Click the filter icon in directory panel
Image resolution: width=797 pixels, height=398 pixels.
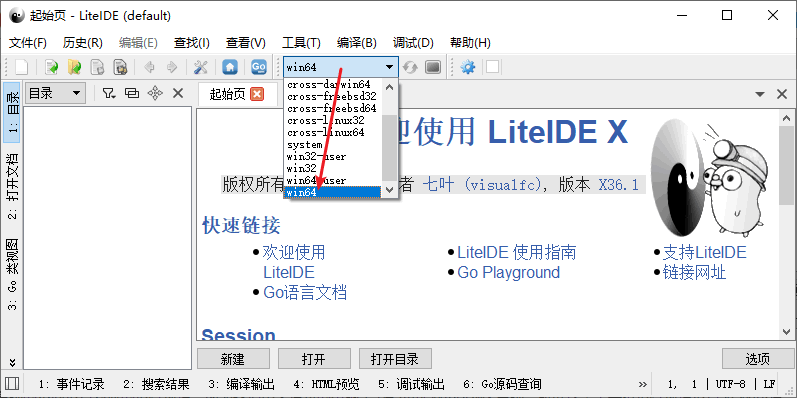pos(109,93)
